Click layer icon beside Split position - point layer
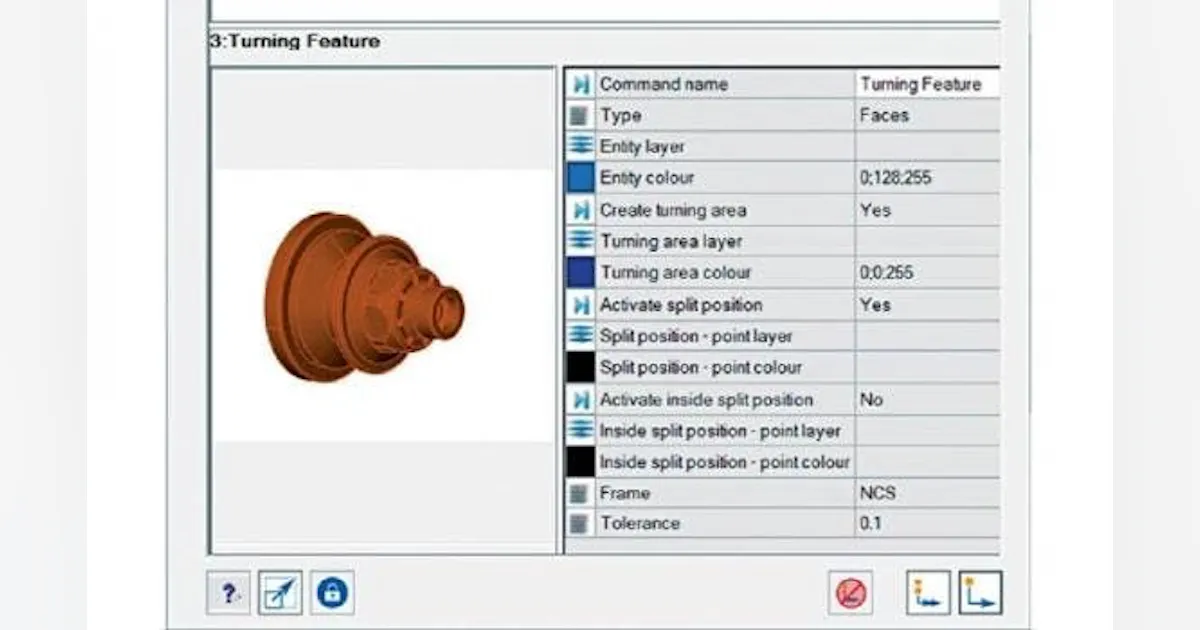 580,336
